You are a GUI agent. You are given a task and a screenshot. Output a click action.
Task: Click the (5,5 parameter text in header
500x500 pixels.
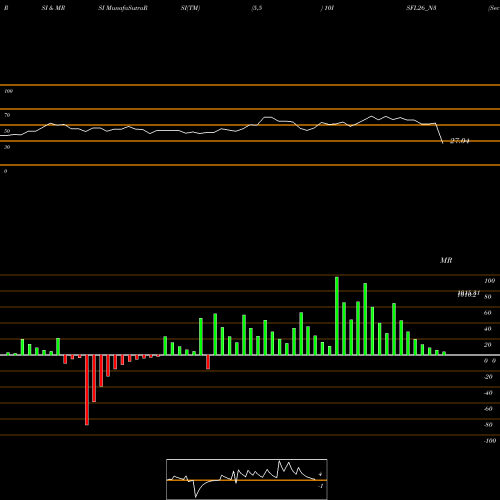257,8
